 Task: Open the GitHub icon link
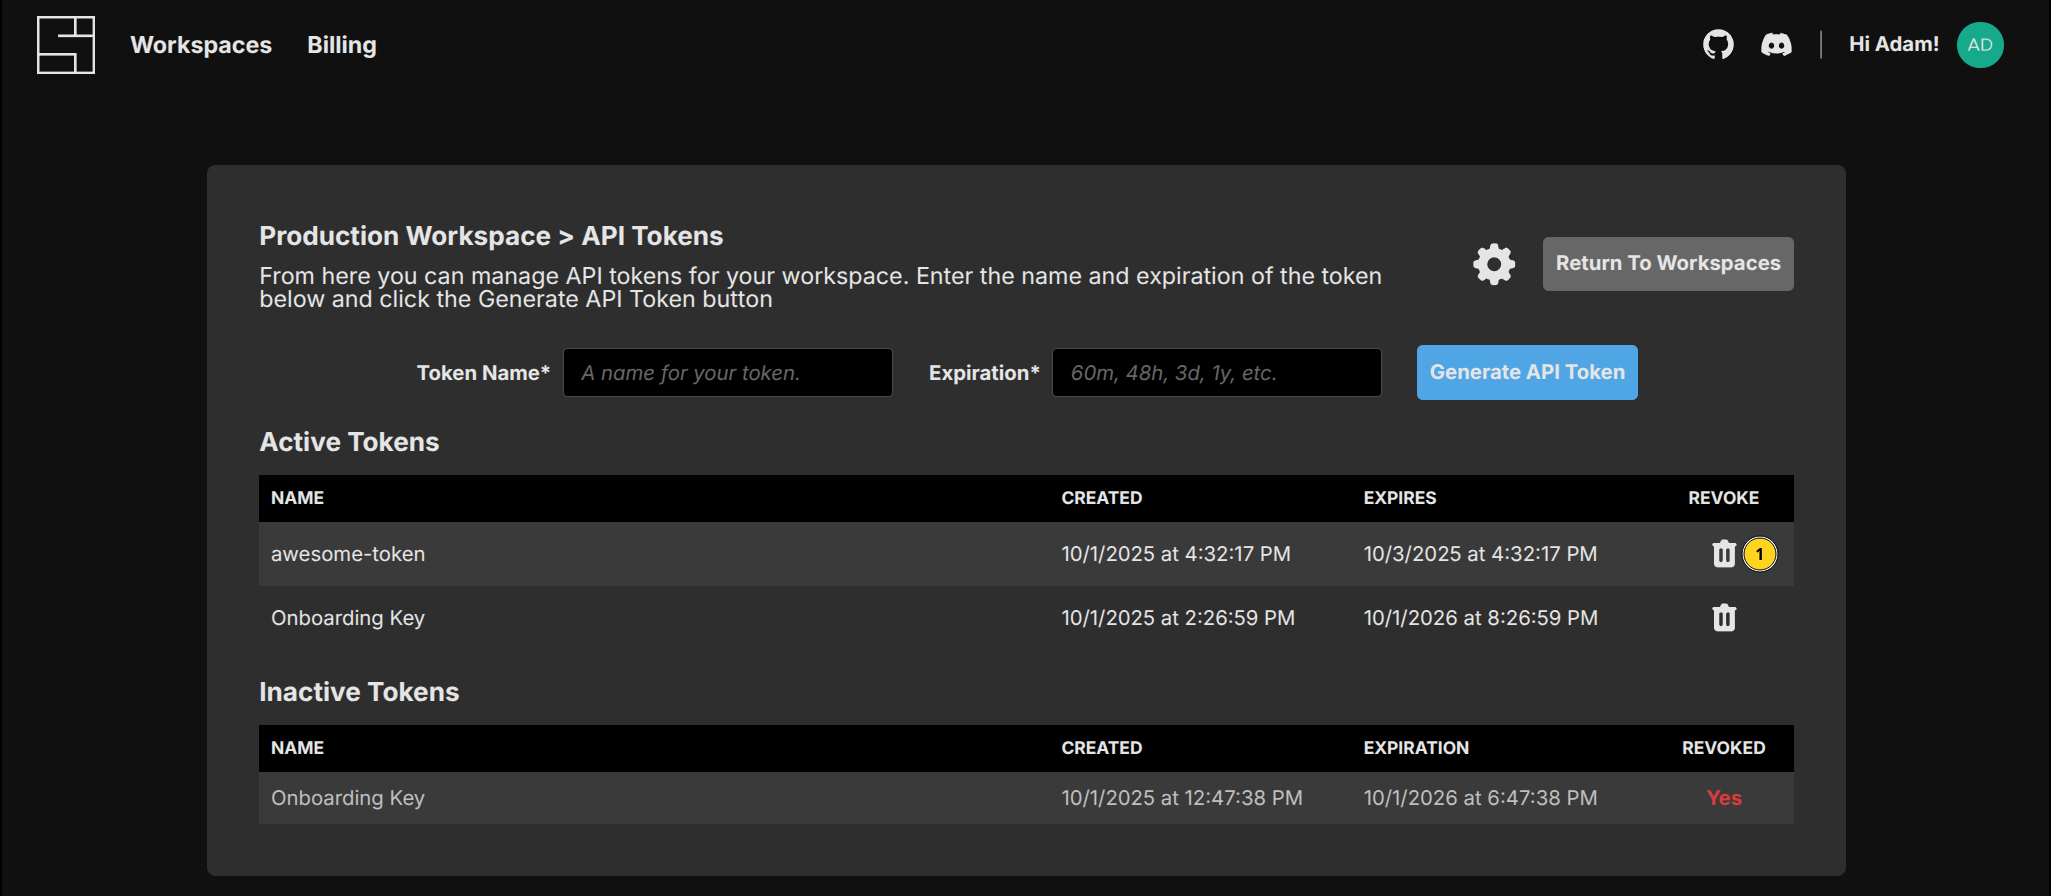[x=1718, y=45]
